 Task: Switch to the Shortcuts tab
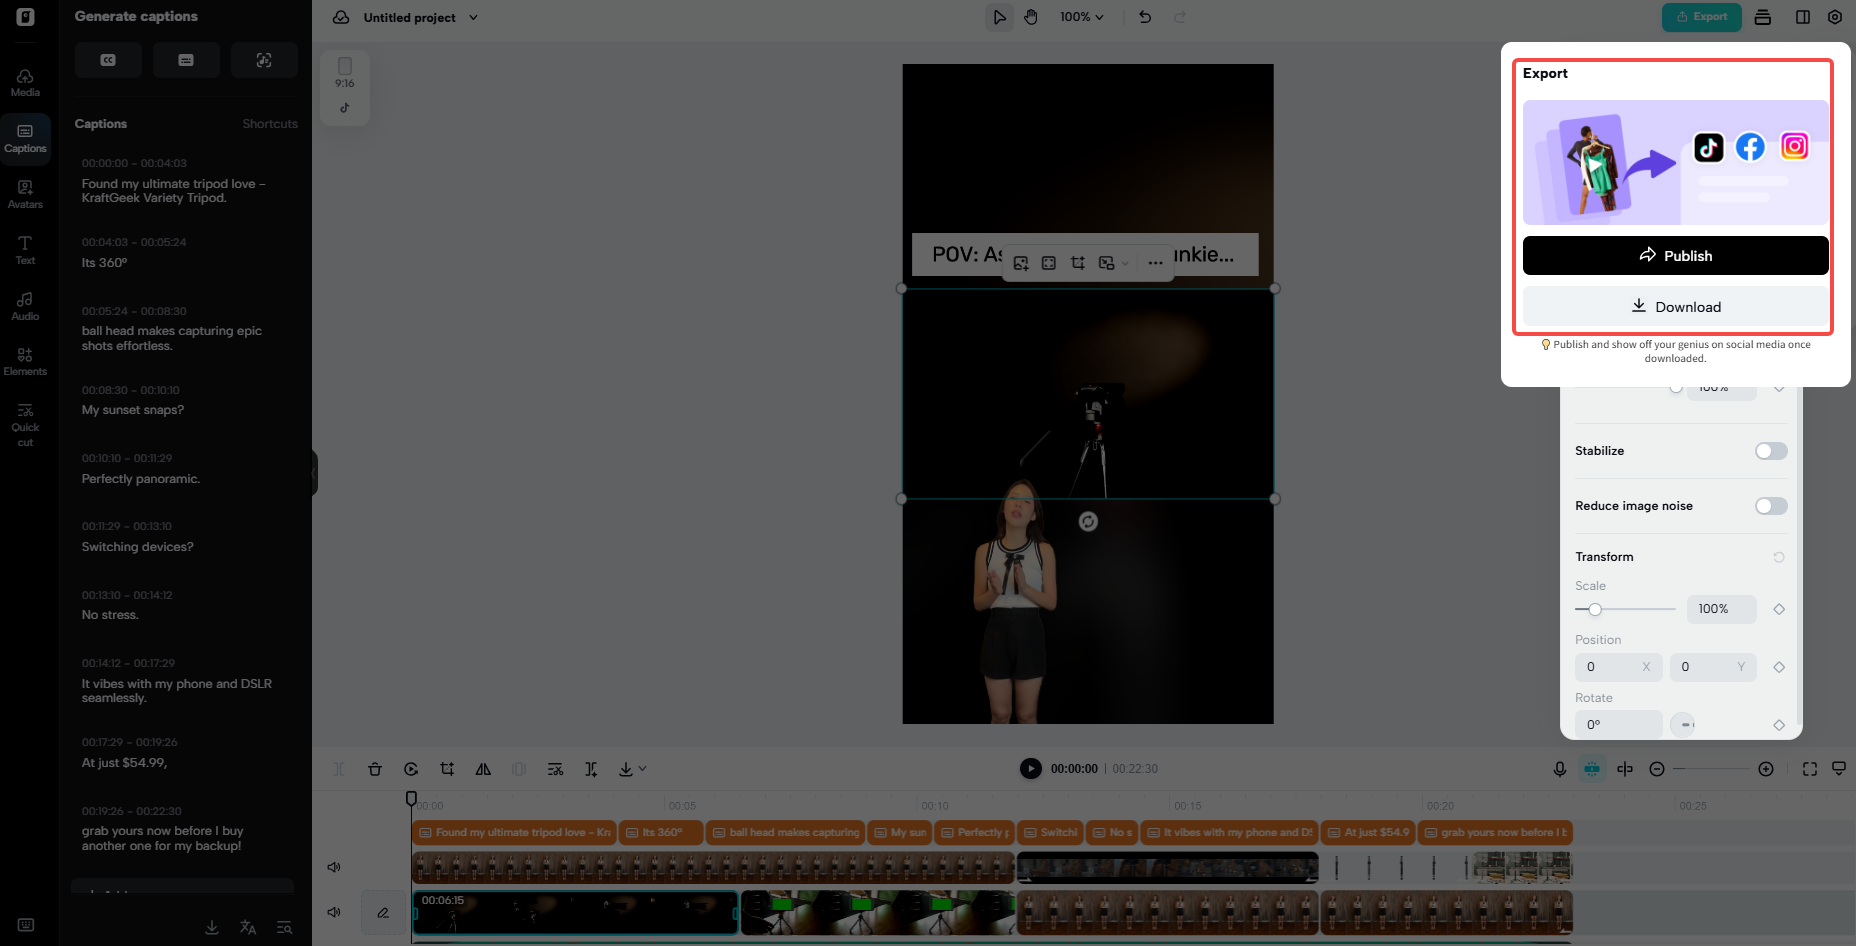point(269,123)
